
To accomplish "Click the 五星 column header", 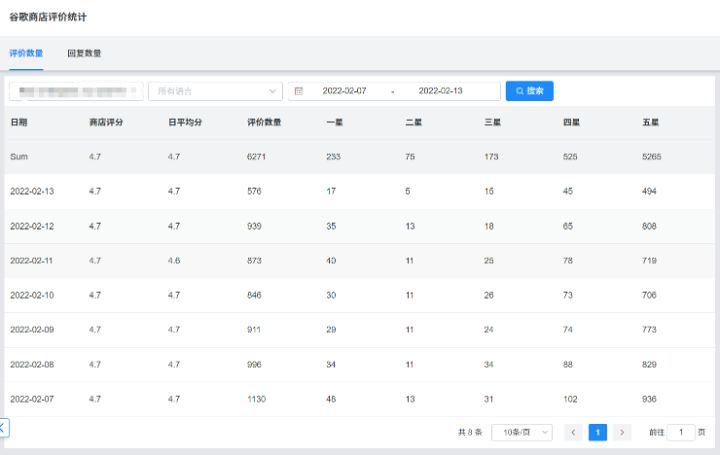I will coord(650,122).
